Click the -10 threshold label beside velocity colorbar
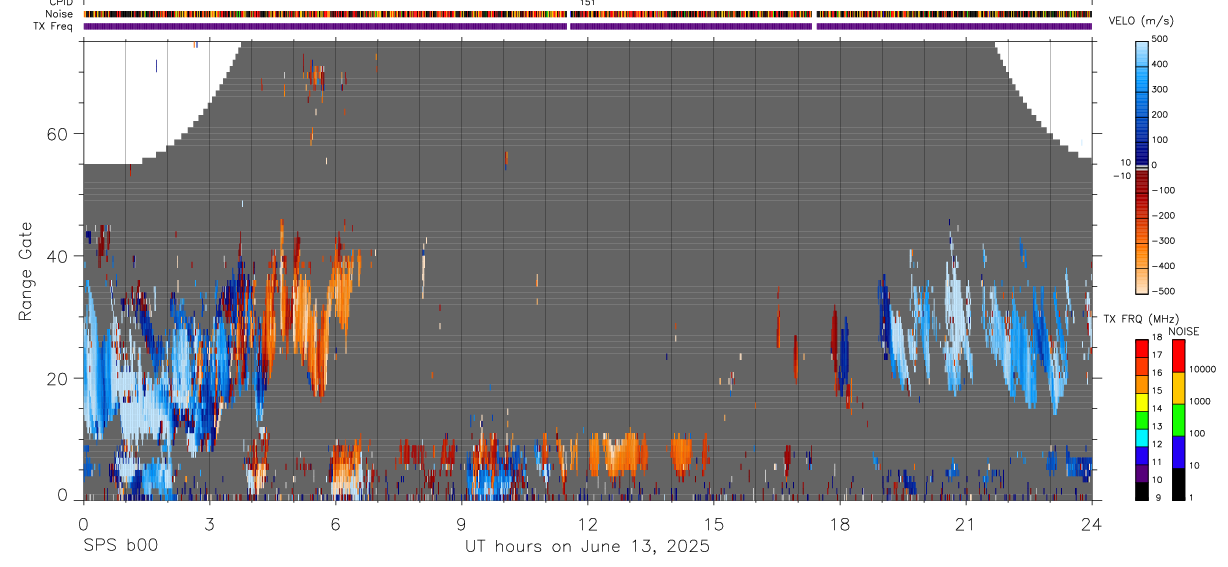Screen dimensions: 1228x567 pyautogui.click(x=1121, y=175)
